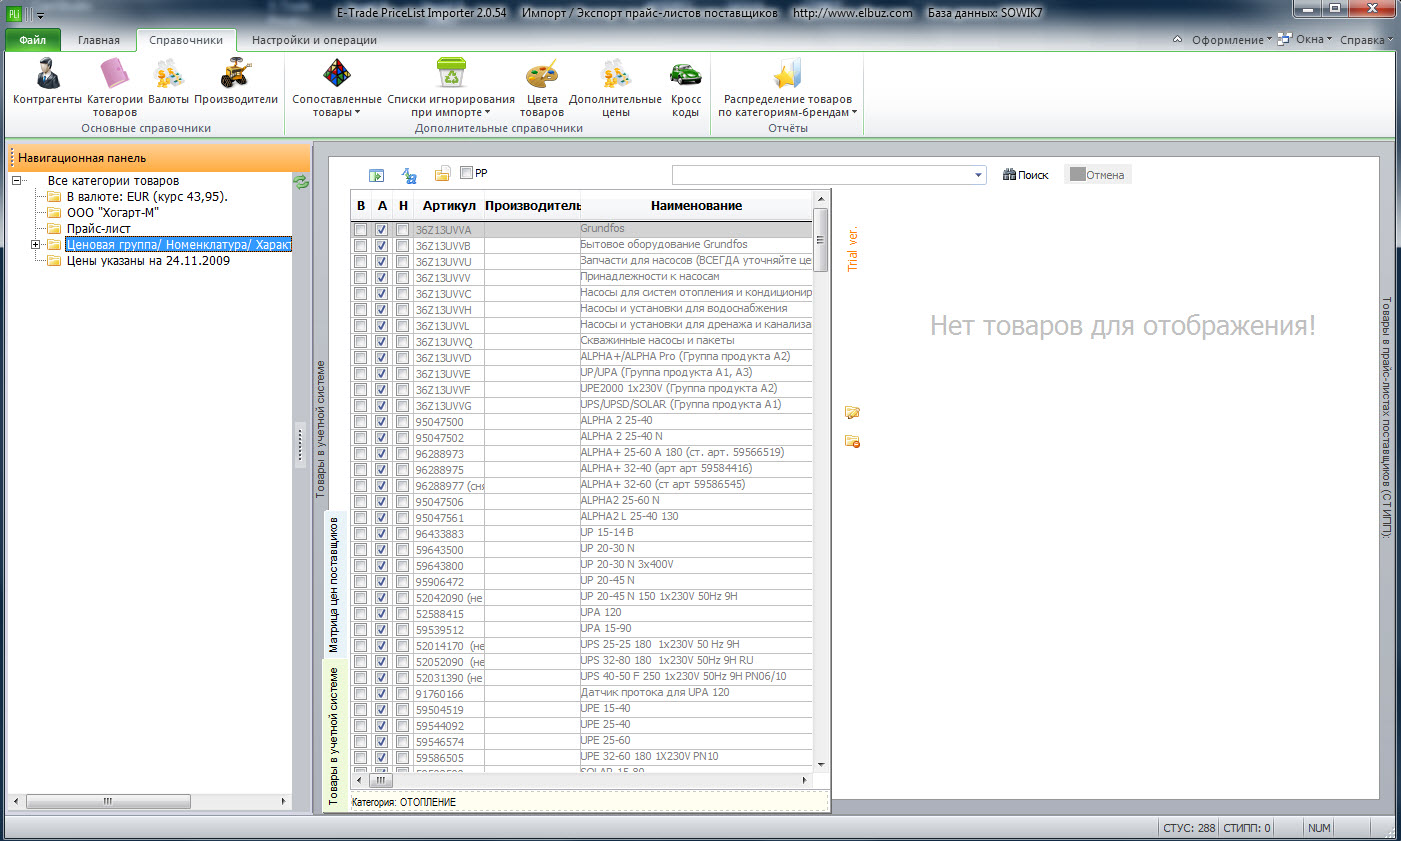Click the green arrow export toolbar icon
Screen dimensions: 1401x841
point(377,175)
